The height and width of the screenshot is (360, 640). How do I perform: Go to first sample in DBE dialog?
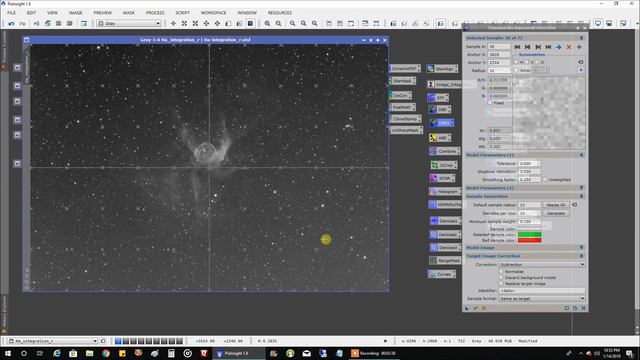pyautogui.click(x=517, y=47)
